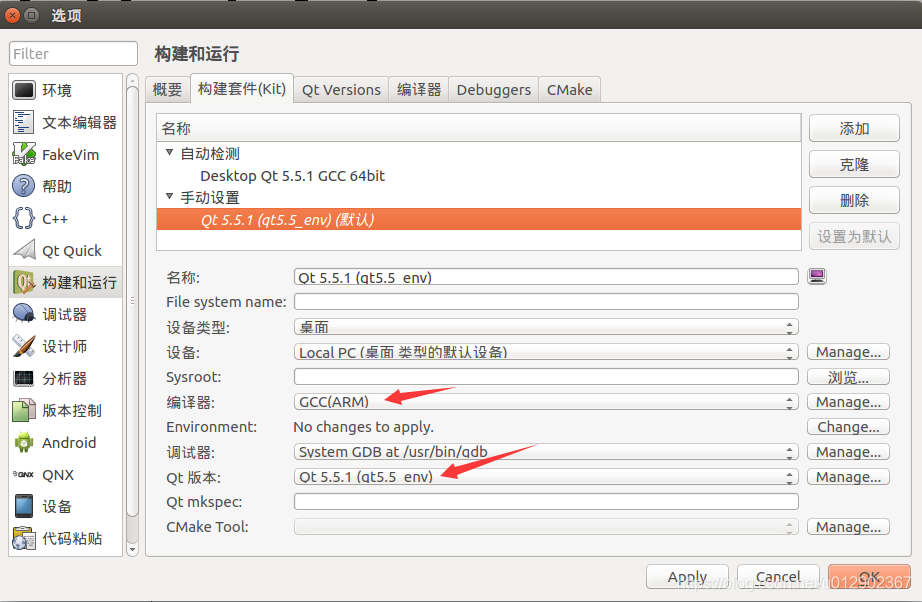Click the Sysroot path field
This screenshot has height=602, width=922.
click(546, 377)
